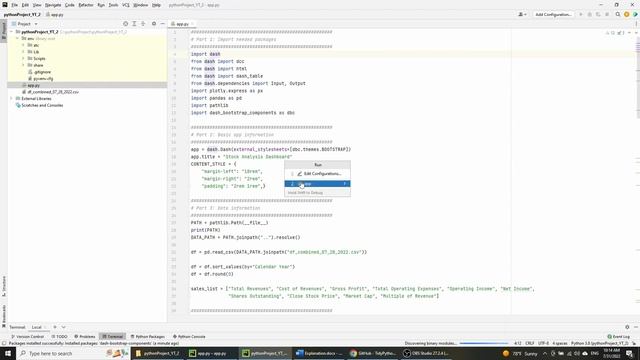Click the UTF-8 encoding status widget

pos(543,343)
